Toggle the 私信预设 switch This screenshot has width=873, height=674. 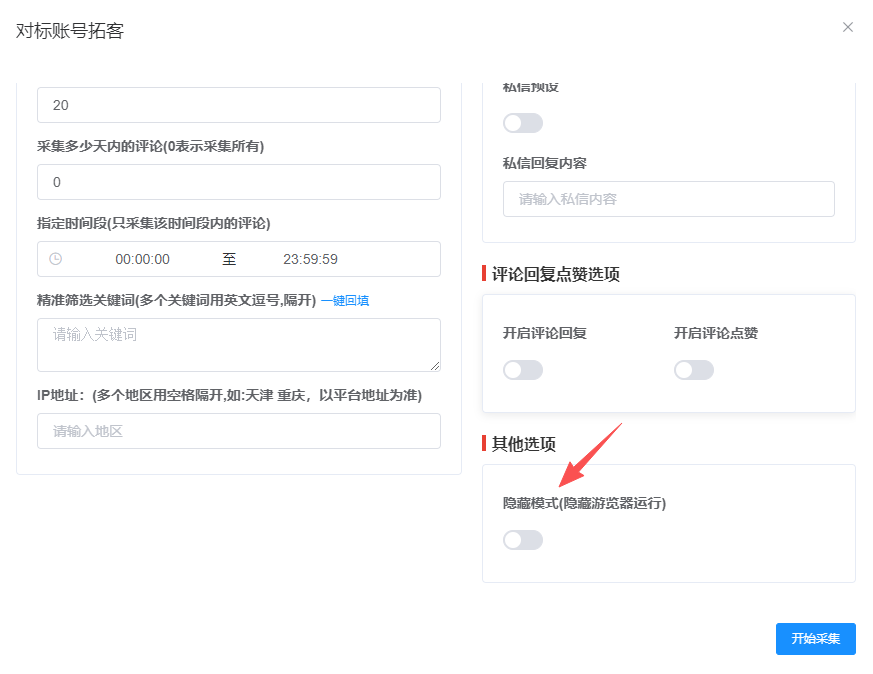[x=523, y=123]
